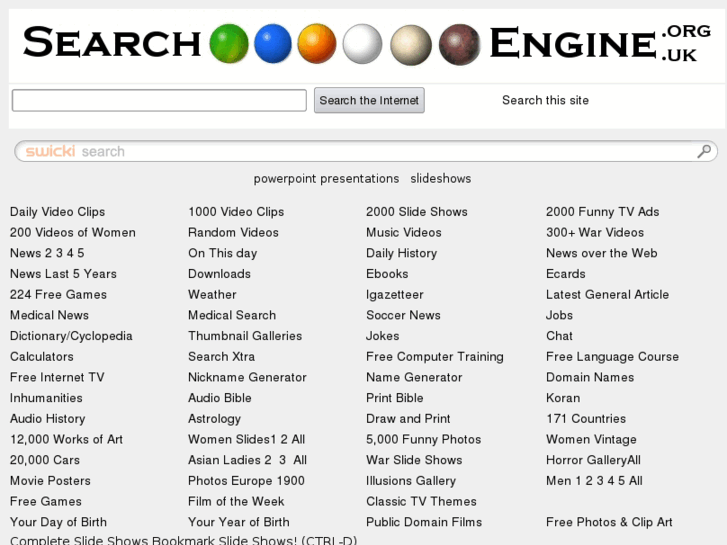Click the green ball in logo

point(229,44)
